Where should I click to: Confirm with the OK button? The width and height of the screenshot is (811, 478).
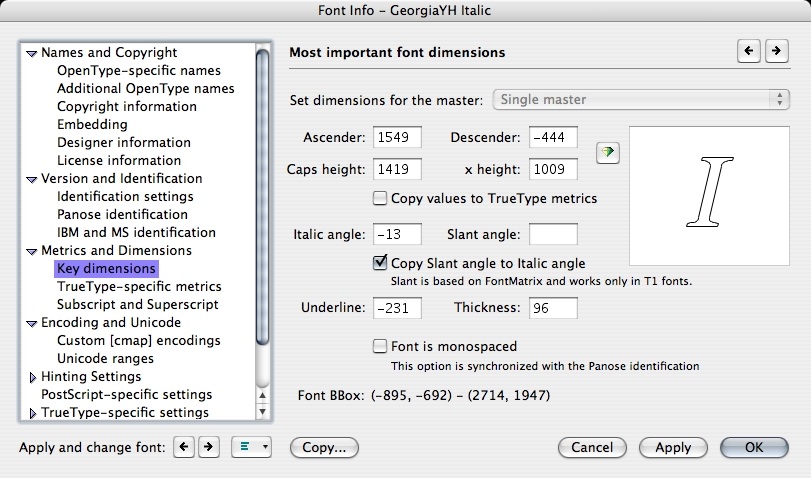point(754,447)
